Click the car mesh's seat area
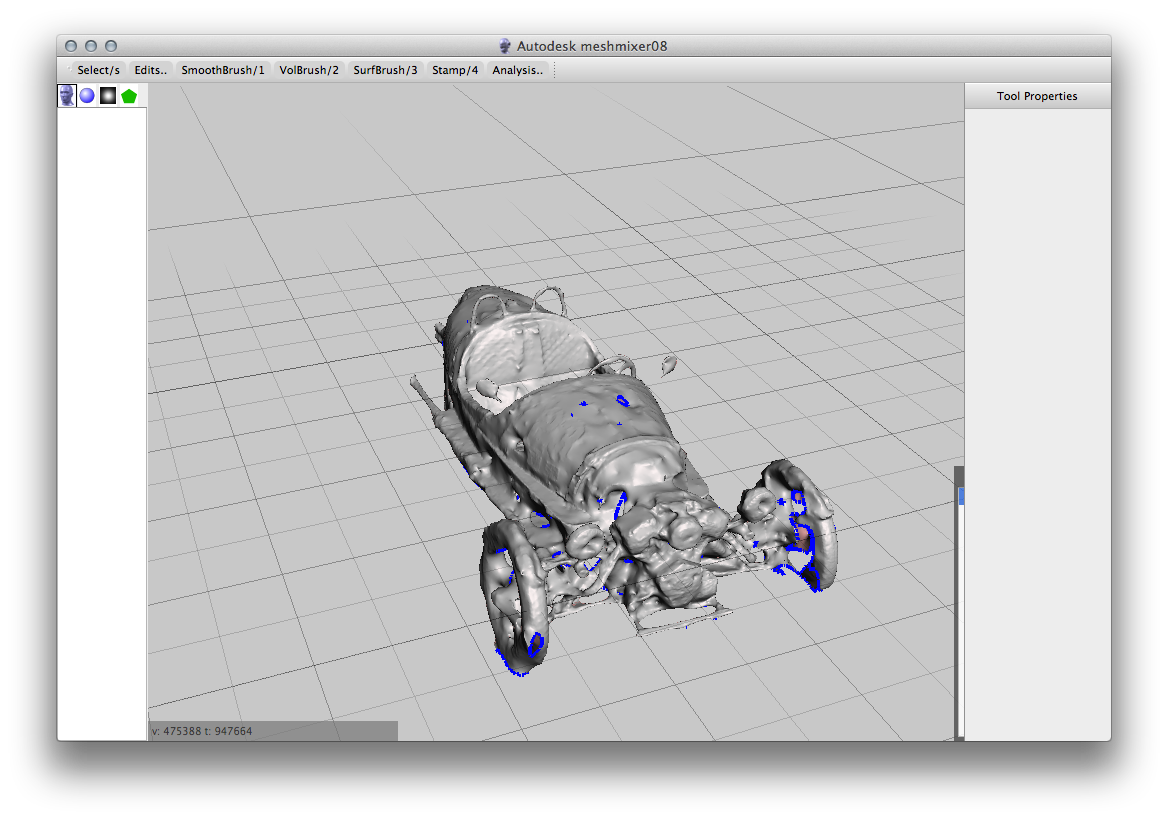Screen dimensions: 1168x820 click(530, 352)
